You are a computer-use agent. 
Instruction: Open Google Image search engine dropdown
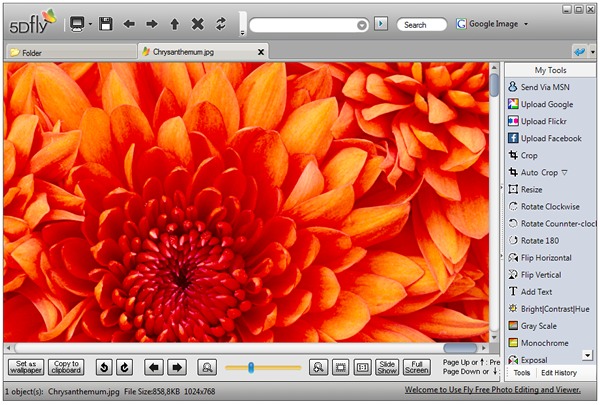pos(526,24)
